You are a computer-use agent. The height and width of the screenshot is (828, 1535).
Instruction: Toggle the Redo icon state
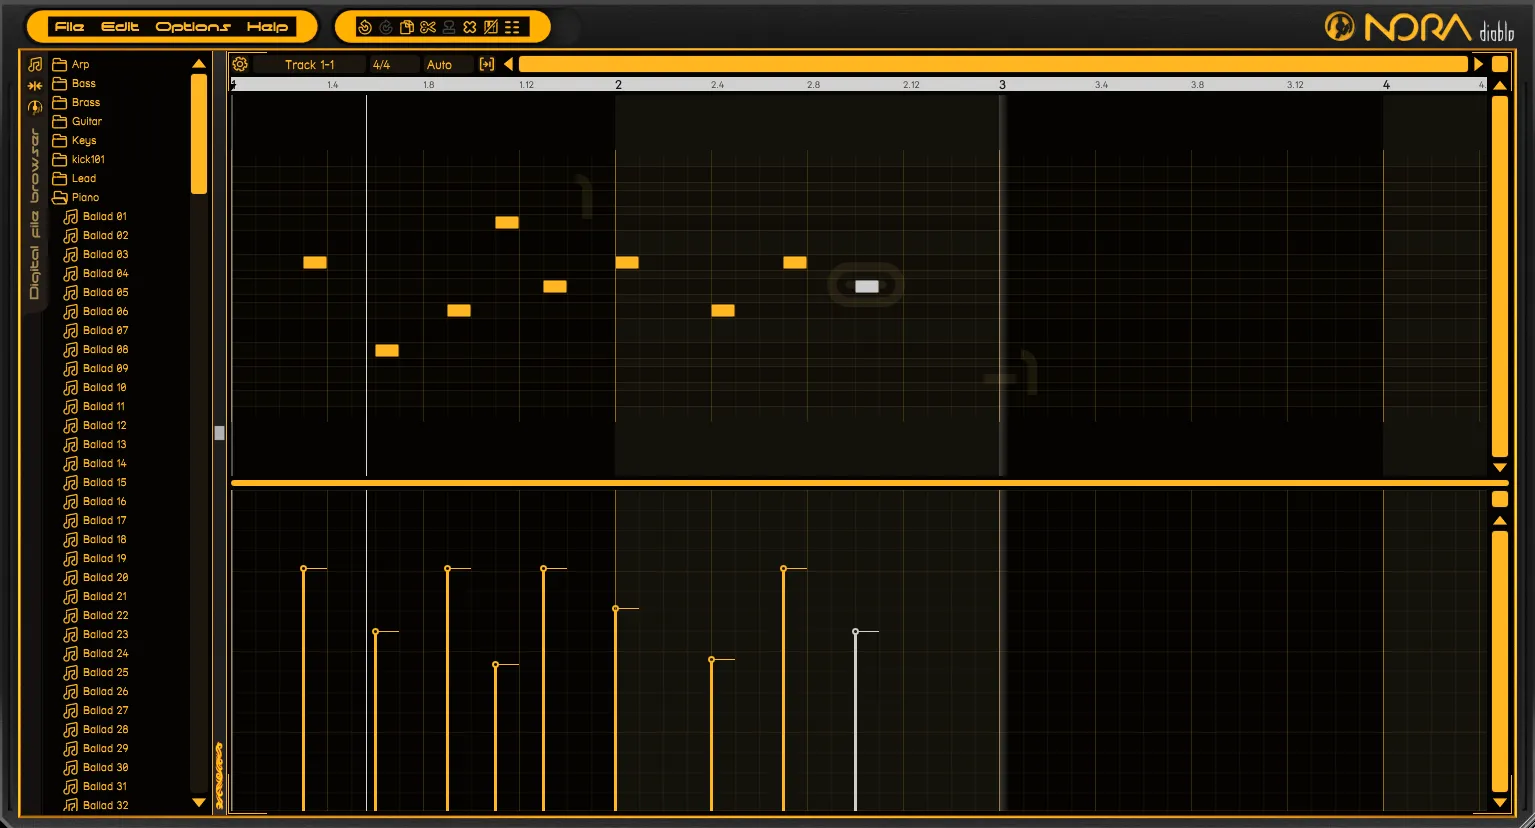pos(385,27)
